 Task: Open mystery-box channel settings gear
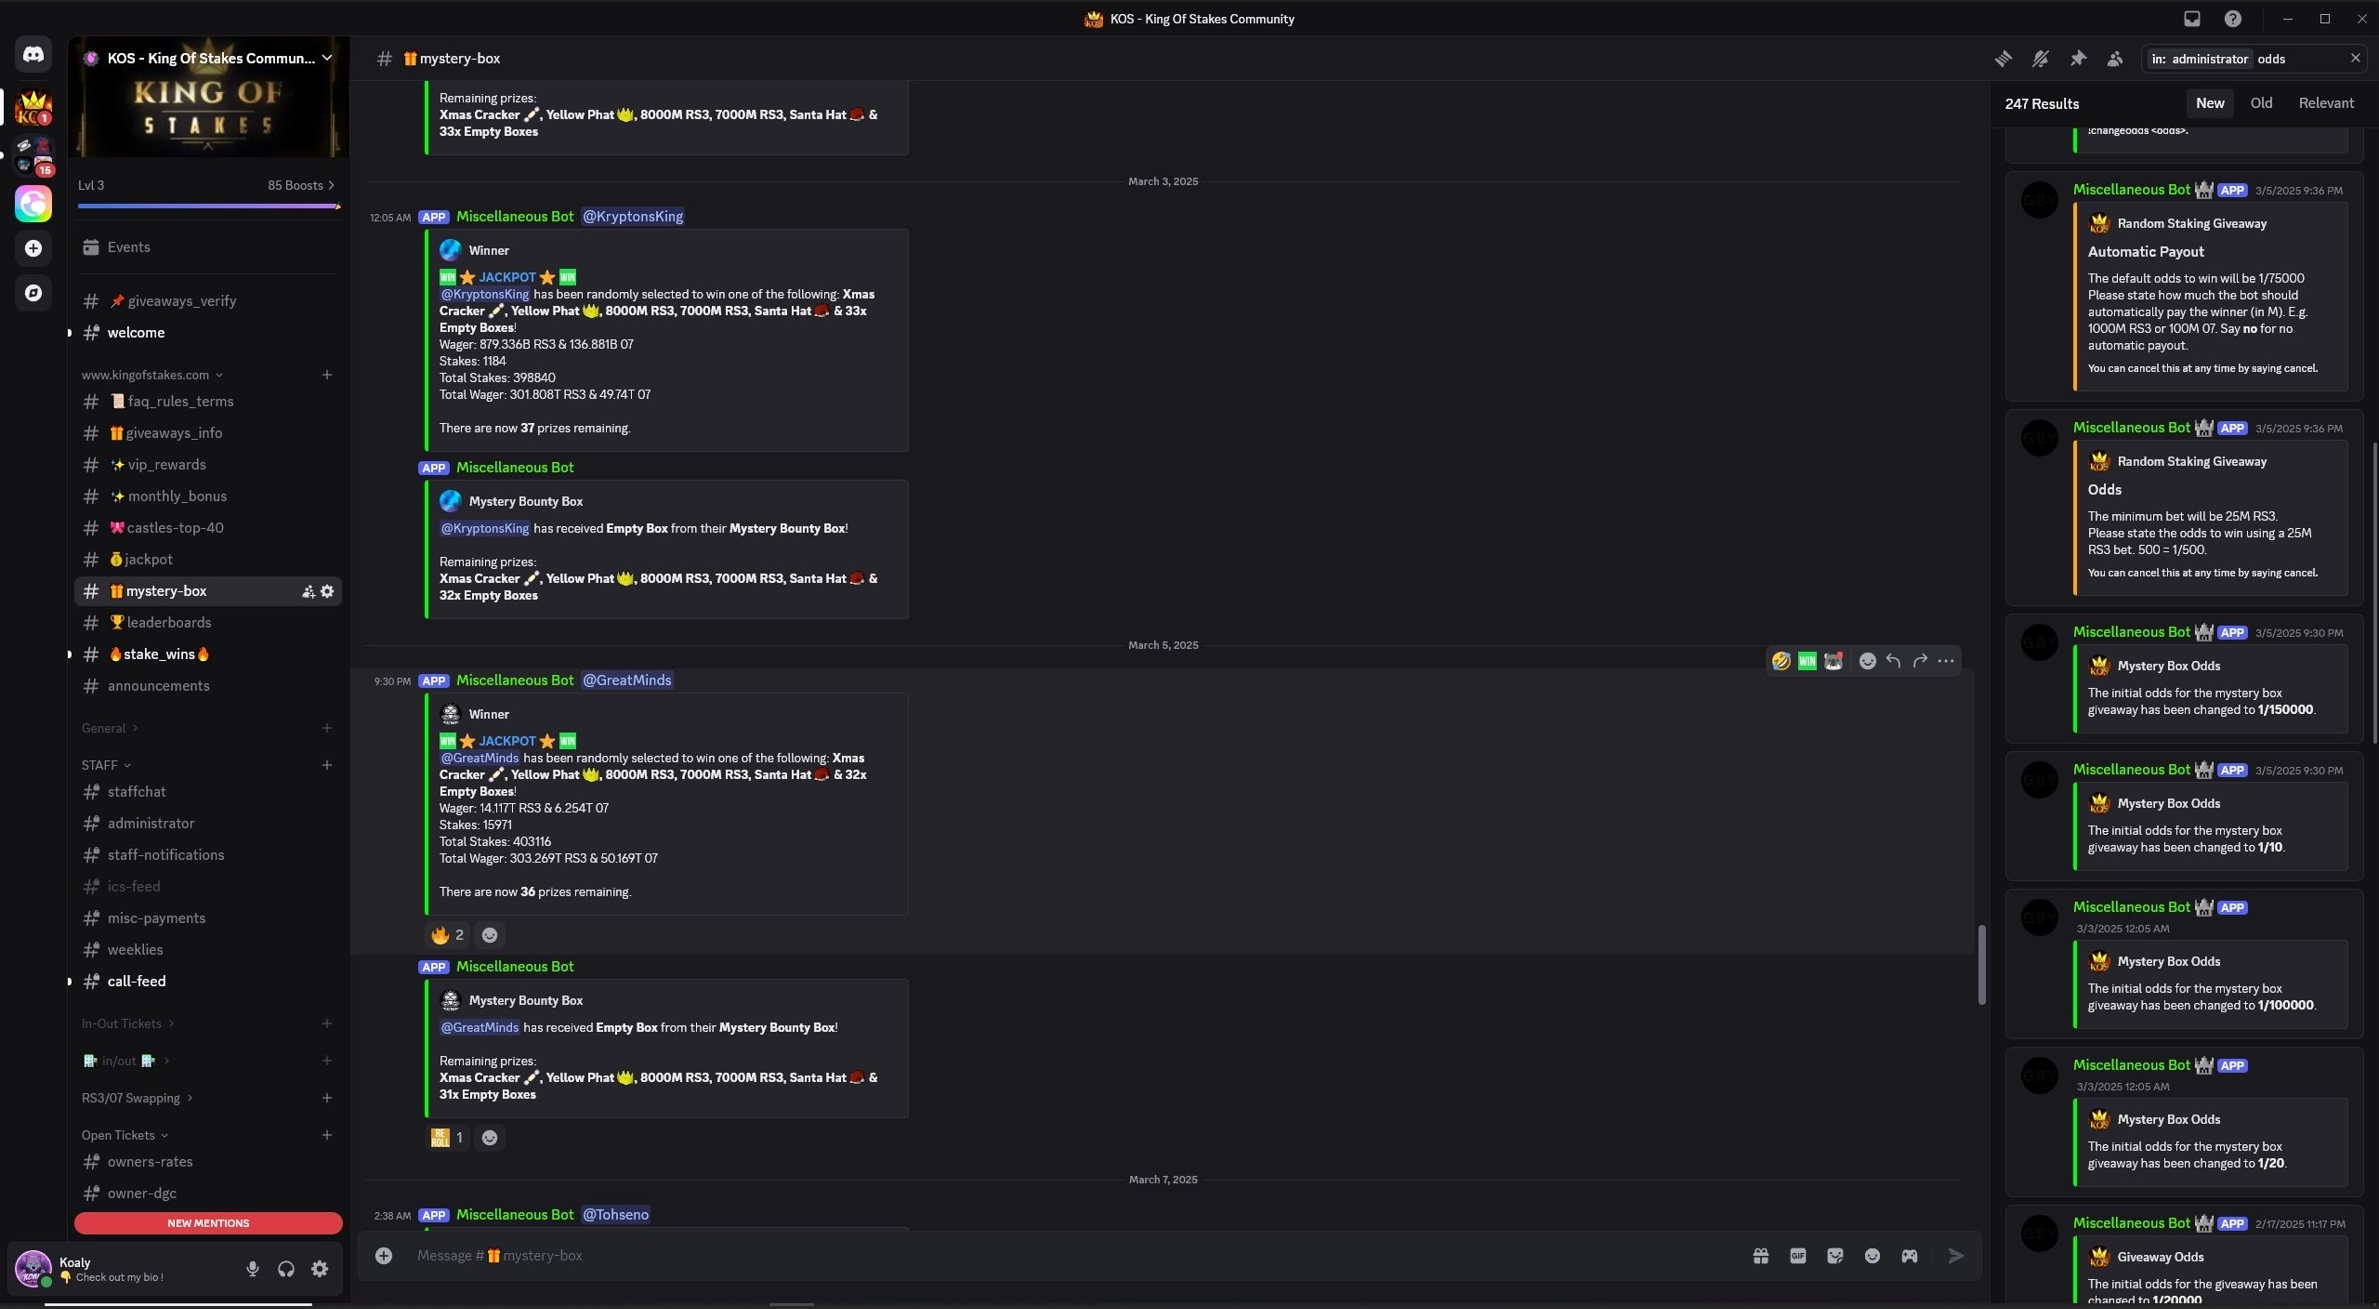(327, 592)
